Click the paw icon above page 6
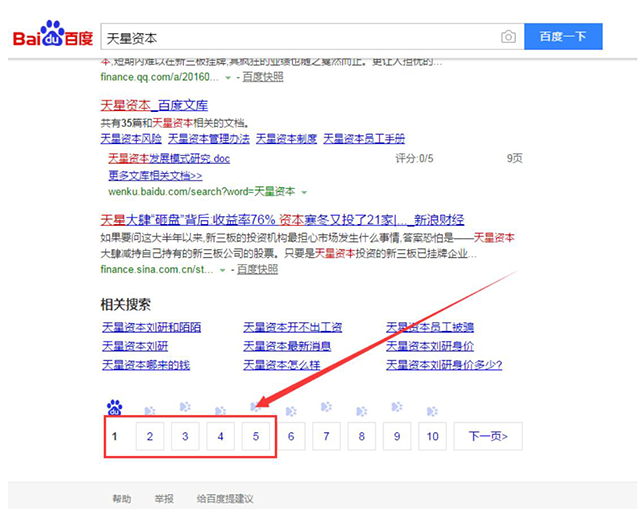 (x=291, y=409)
